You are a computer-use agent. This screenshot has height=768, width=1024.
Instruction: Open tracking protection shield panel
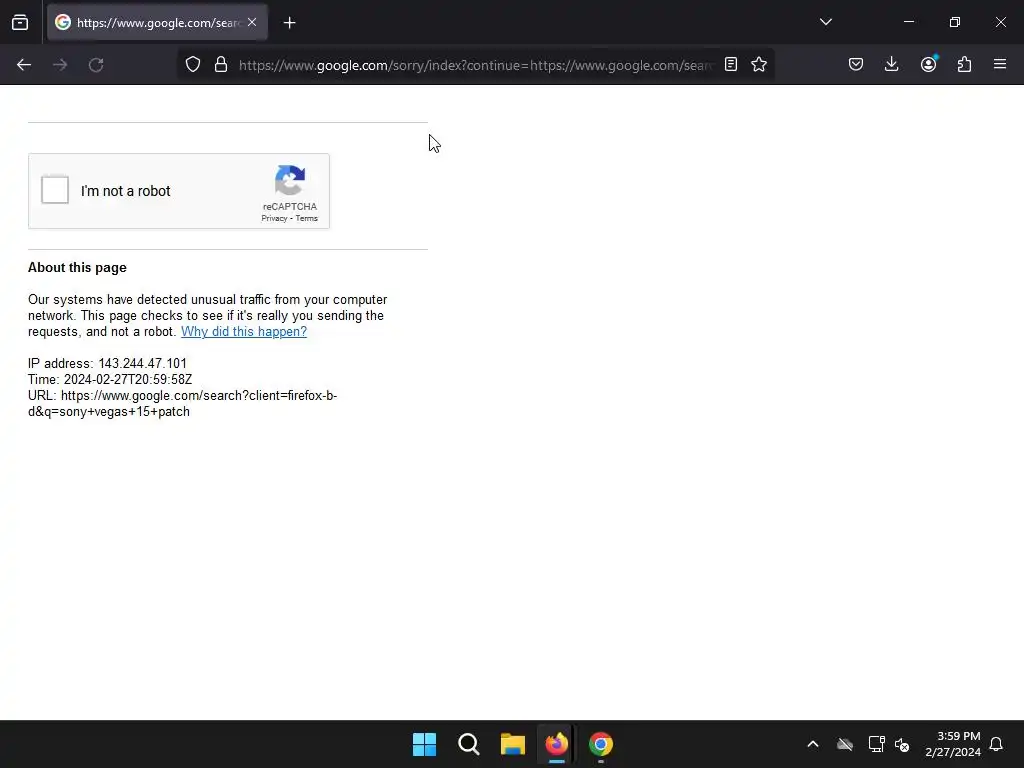click(x=193, y=64)
